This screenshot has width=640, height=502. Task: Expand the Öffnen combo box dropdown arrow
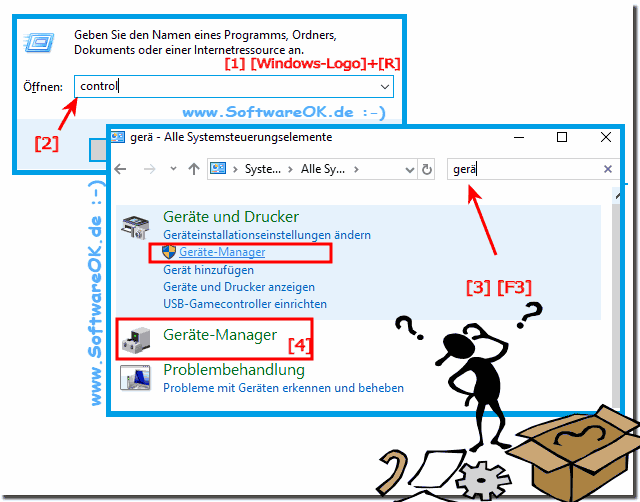coord(384,87)
